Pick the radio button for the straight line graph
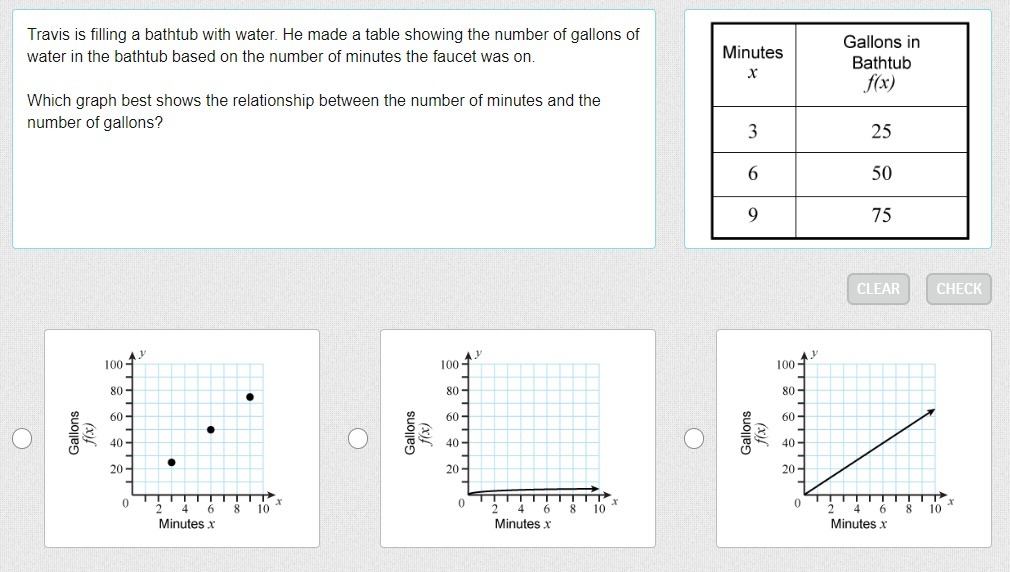The width and height of the screenshot is (1010, 572). click(x=694, y=438)
